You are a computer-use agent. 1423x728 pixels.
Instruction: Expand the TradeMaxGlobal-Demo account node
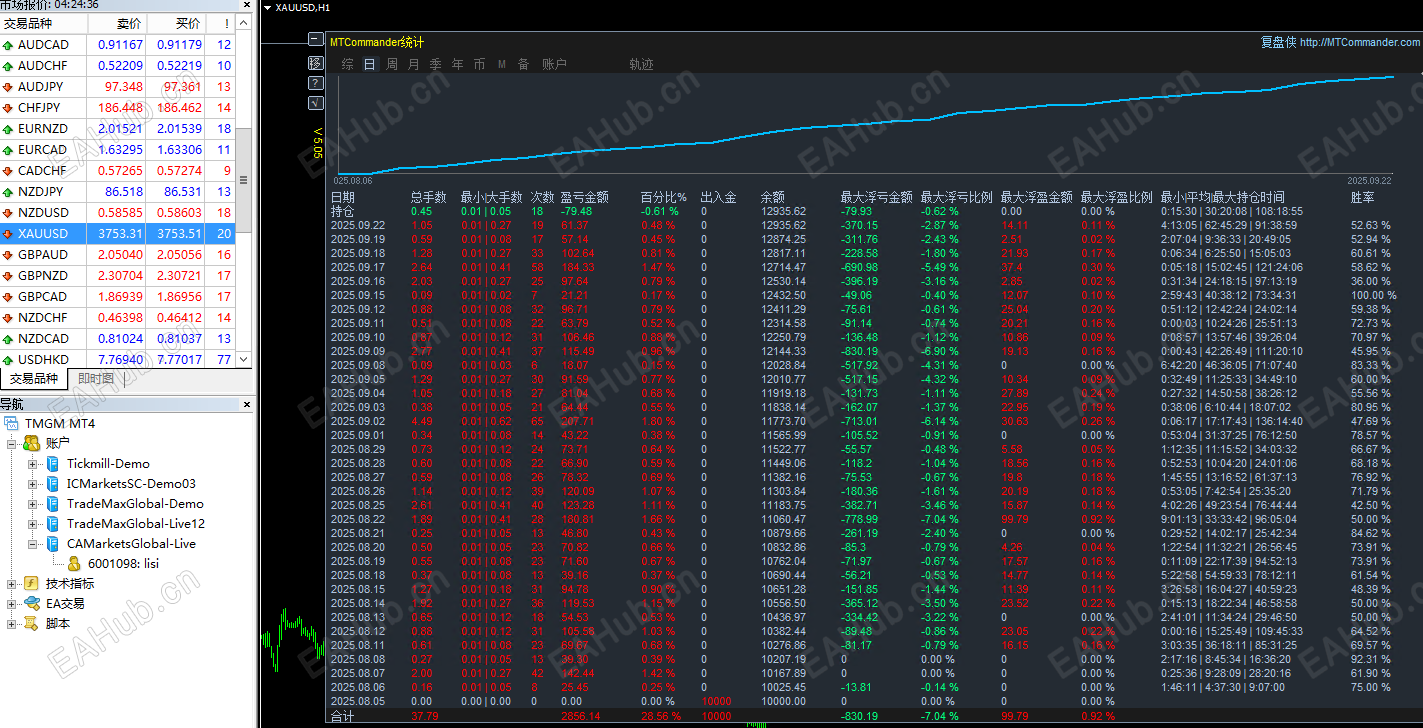[33, 503]
